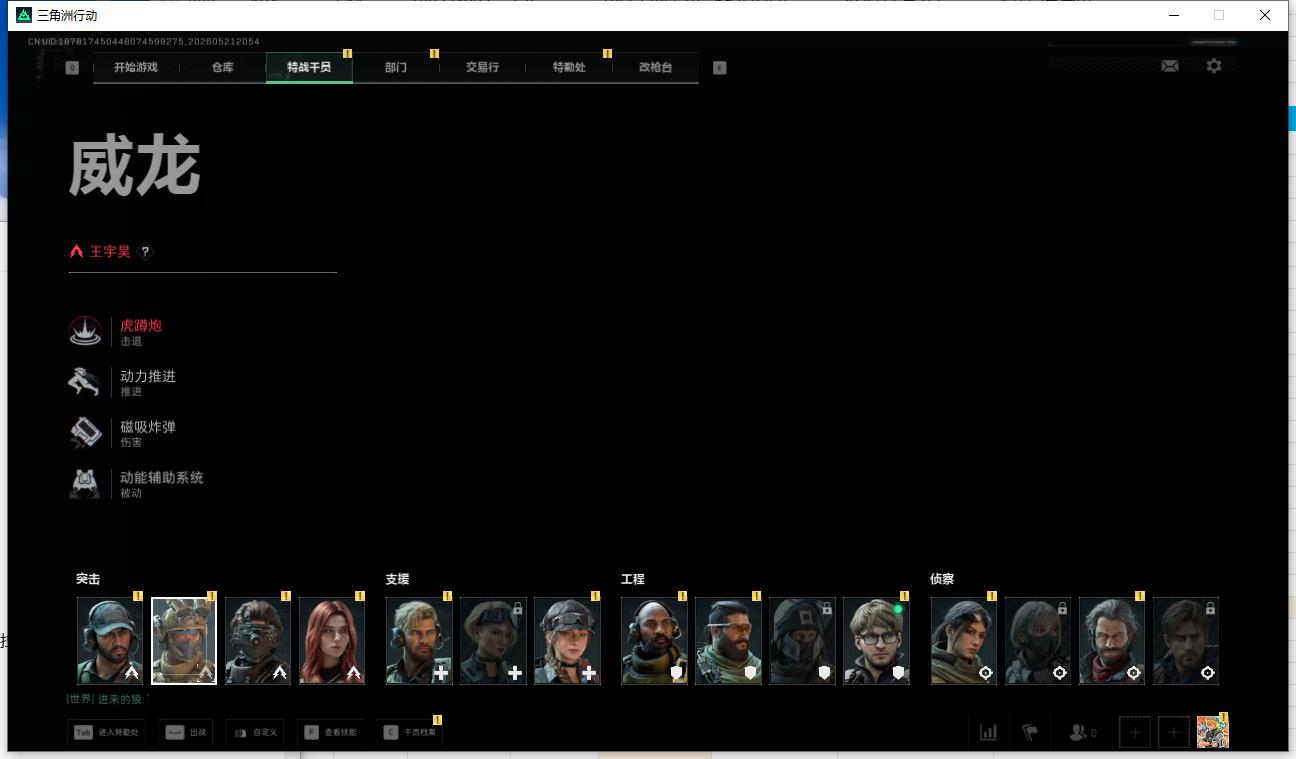The width and height of the screenshot is (1296, 759).
Task: Select support woman with helmet and goggles
Action: (567, 641)
